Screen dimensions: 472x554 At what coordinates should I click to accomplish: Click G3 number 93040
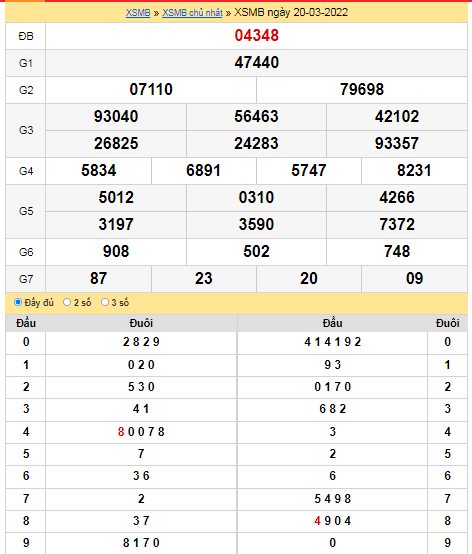click(x=116, y=117)
